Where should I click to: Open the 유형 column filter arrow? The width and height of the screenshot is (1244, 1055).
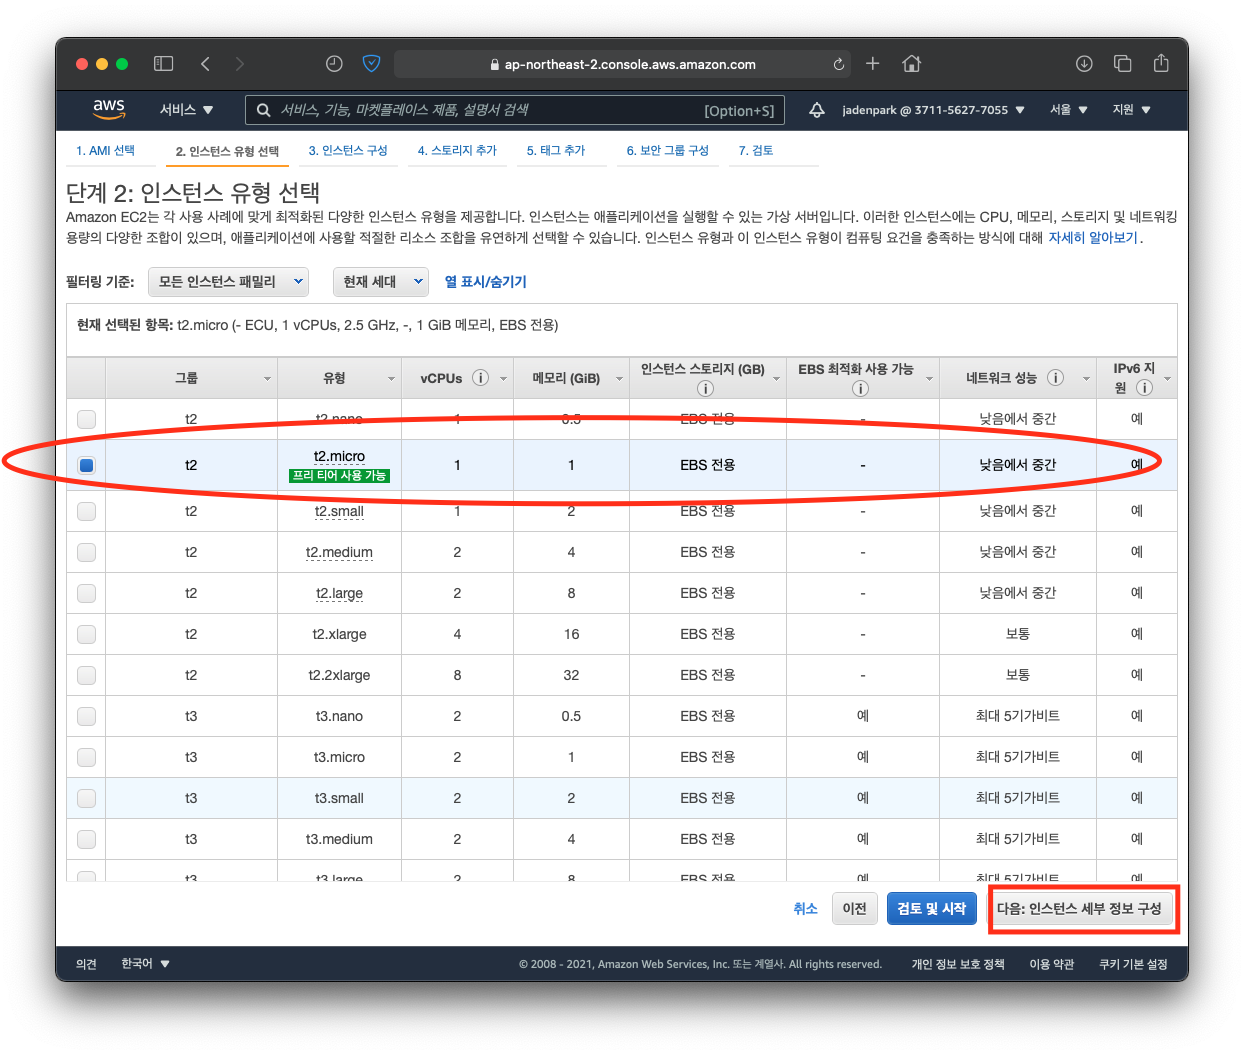(391, 379)
